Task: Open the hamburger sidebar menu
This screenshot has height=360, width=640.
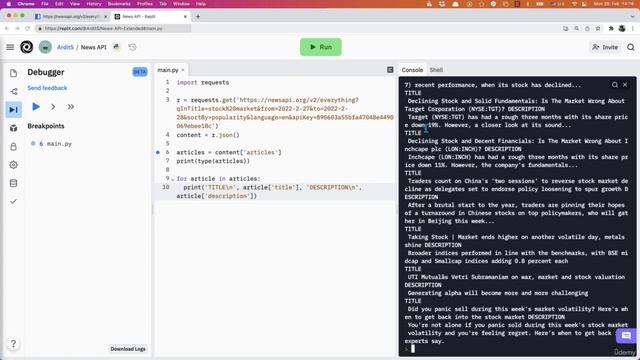Action: click(10, 47)
